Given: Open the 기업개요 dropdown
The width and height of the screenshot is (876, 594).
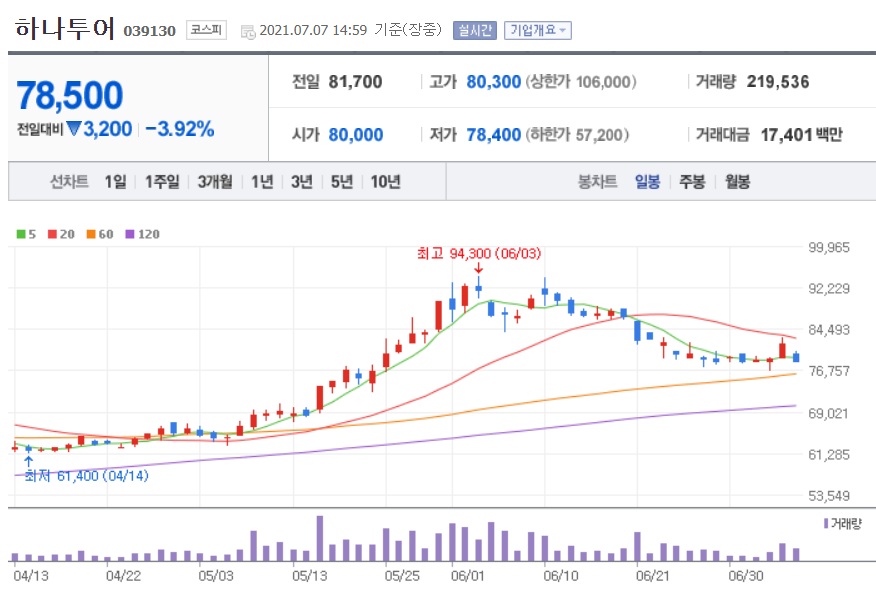Looking at the screenshot, I should coord(537,30).
